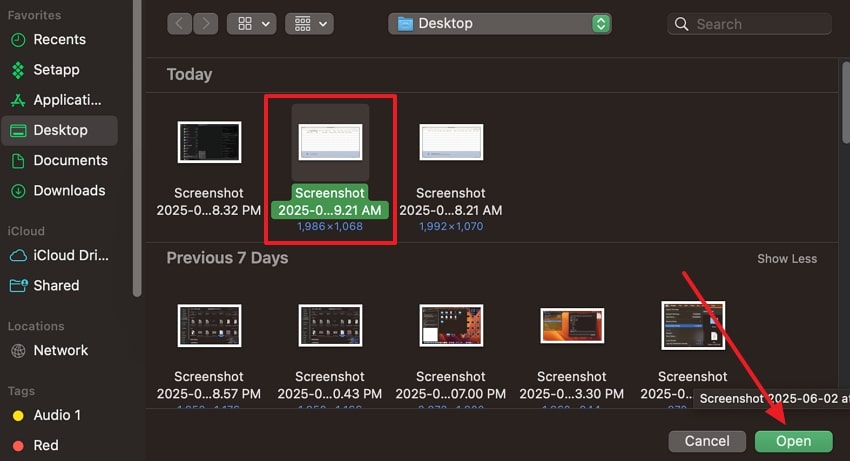Click the Search field
Viewport: 850px width, 461px height.
tap(750, 23)
